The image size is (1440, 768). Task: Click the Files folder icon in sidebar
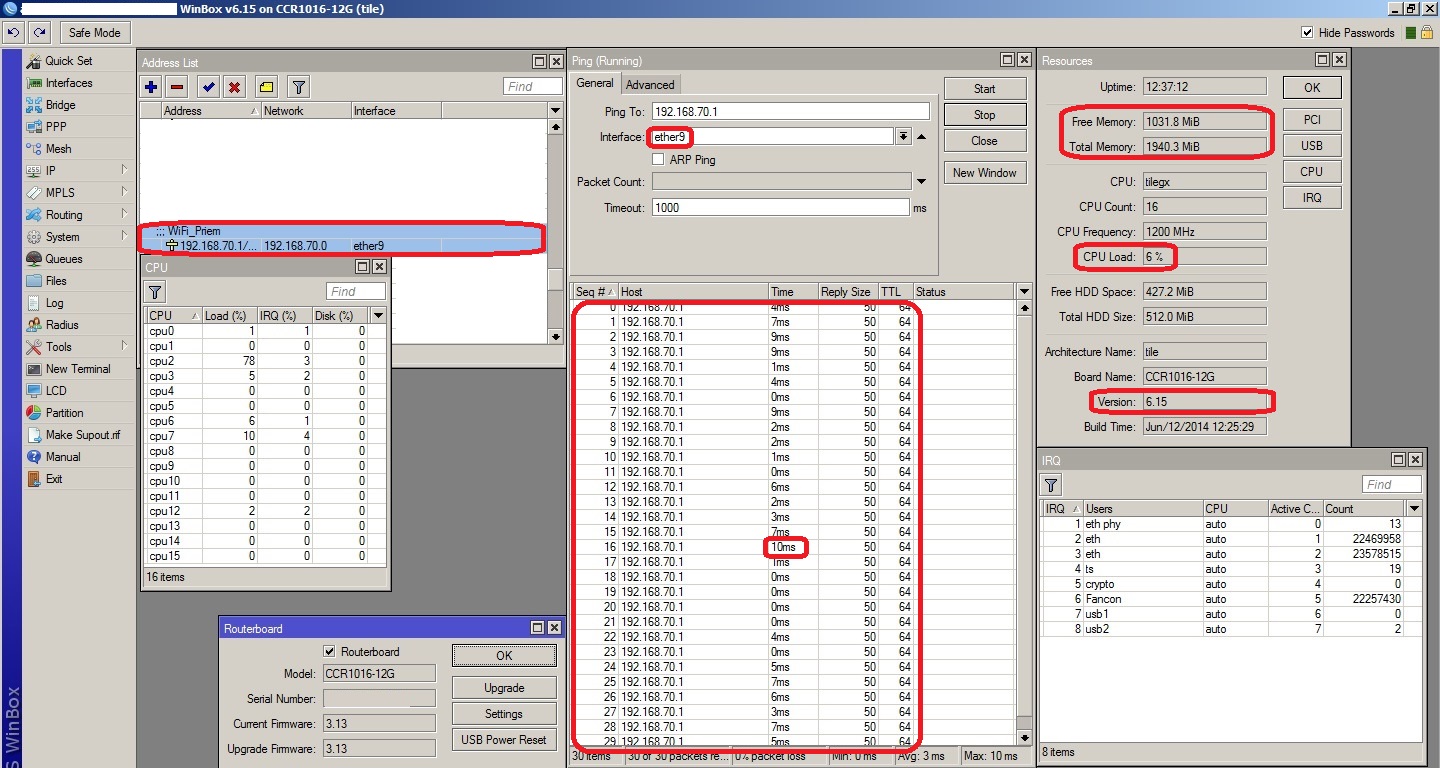pyautogui.click(x=34, y=281)
